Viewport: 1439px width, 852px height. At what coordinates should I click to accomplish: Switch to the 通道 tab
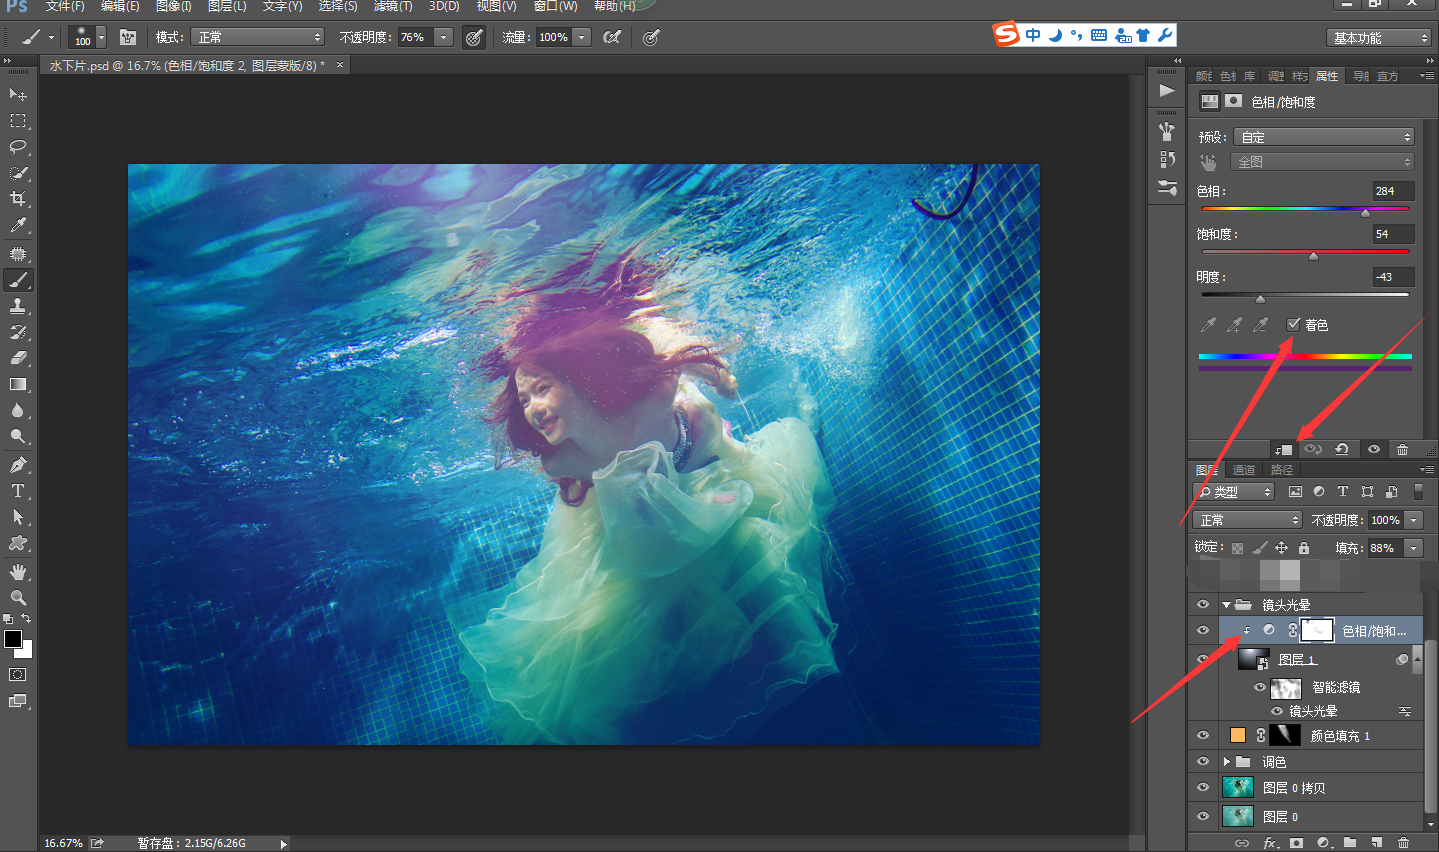[x=1243, y=470]
